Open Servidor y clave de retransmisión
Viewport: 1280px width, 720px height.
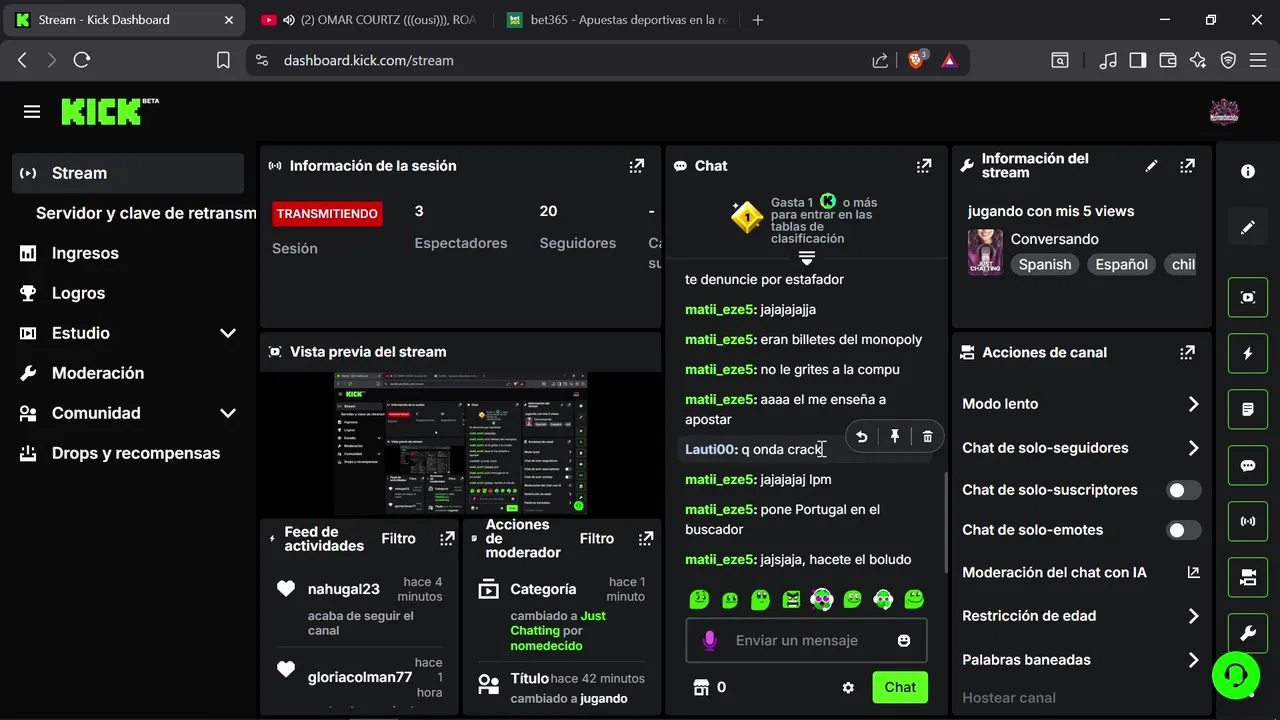[x=146, y=213]
